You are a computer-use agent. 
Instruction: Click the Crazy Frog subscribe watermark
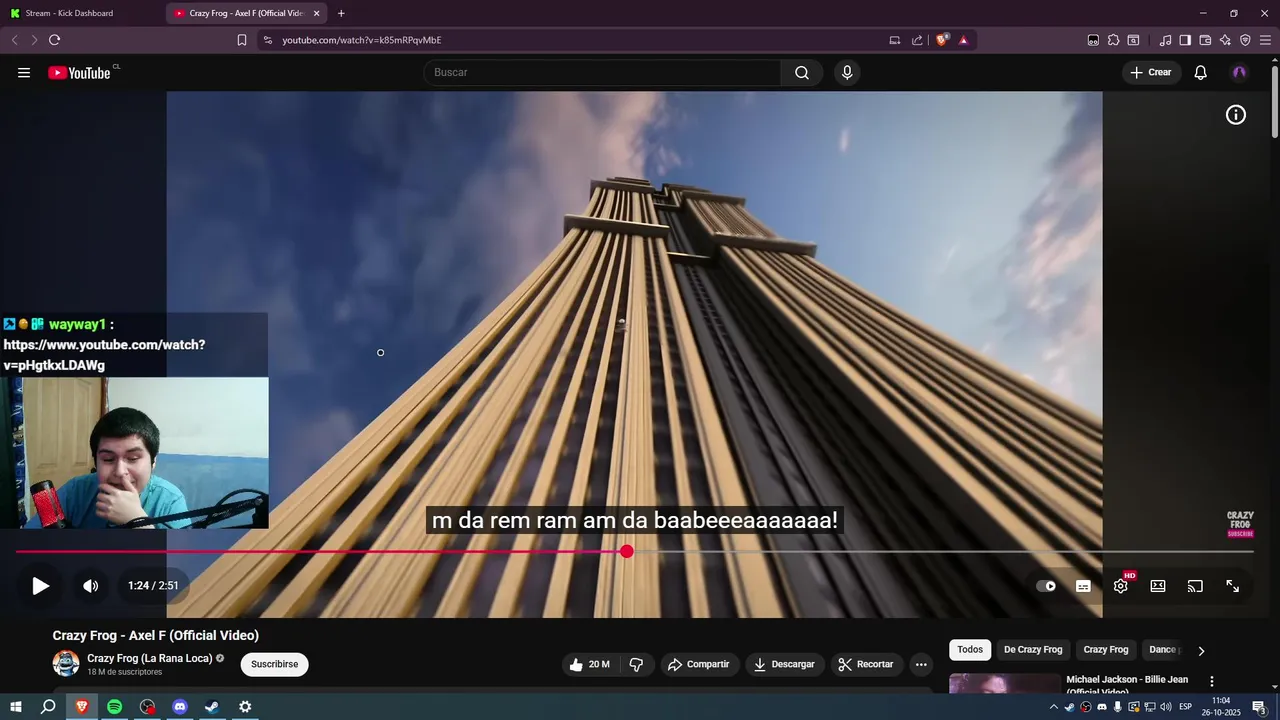point(1240,525)
